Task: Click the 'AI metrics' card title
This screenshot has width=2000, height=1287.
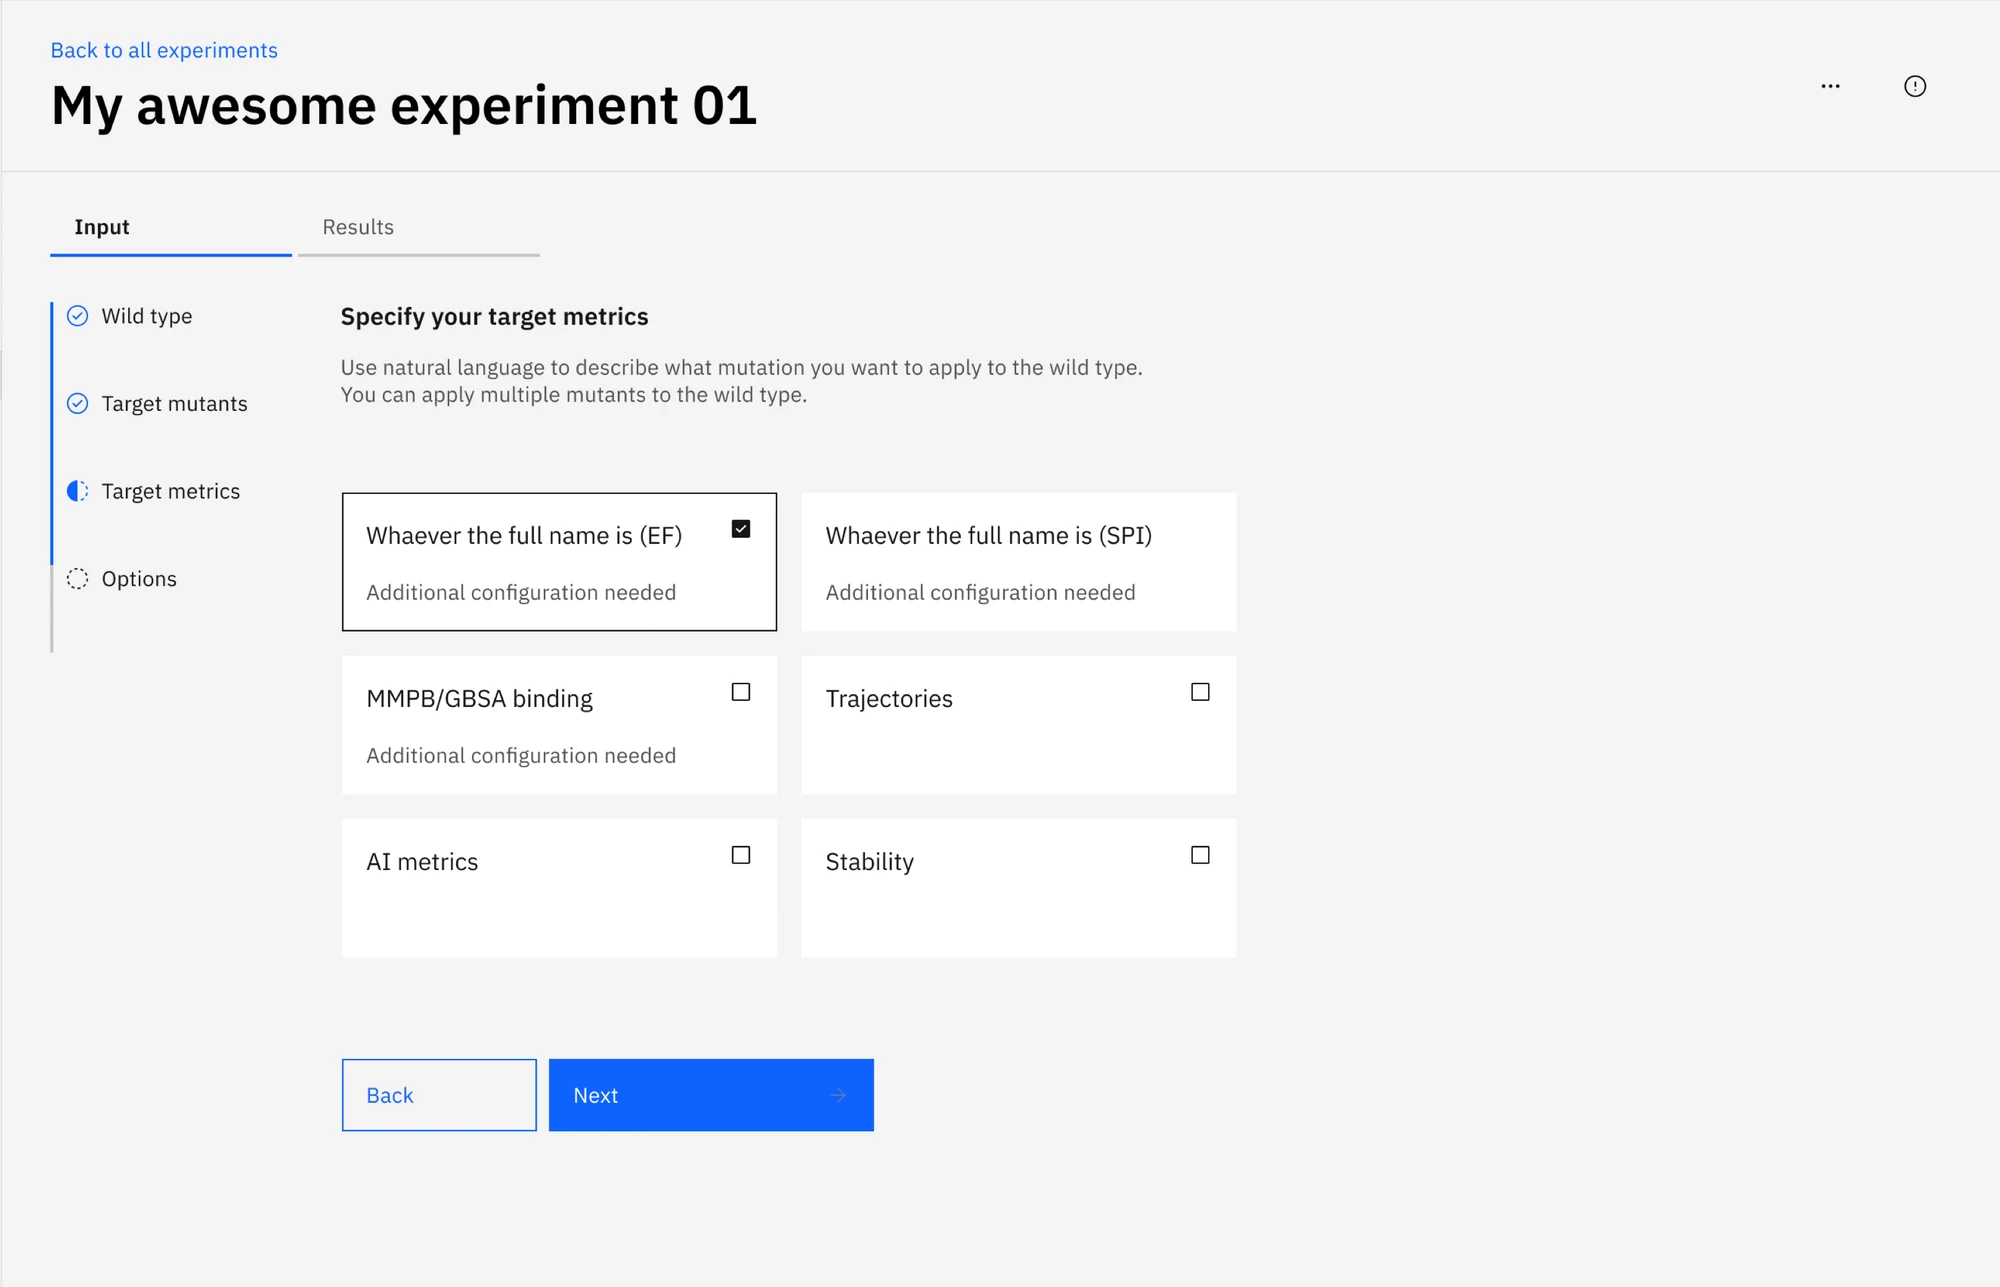Action: (422, 862)
